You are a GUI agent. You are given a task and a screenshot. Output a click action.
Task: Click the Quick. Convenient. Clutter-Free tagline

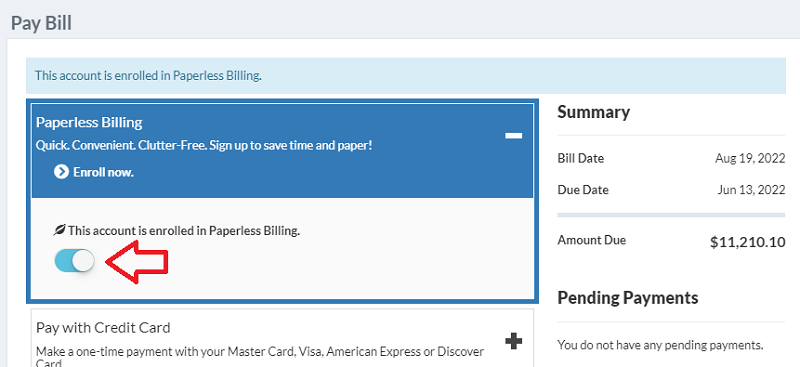[x=204, y=145]
